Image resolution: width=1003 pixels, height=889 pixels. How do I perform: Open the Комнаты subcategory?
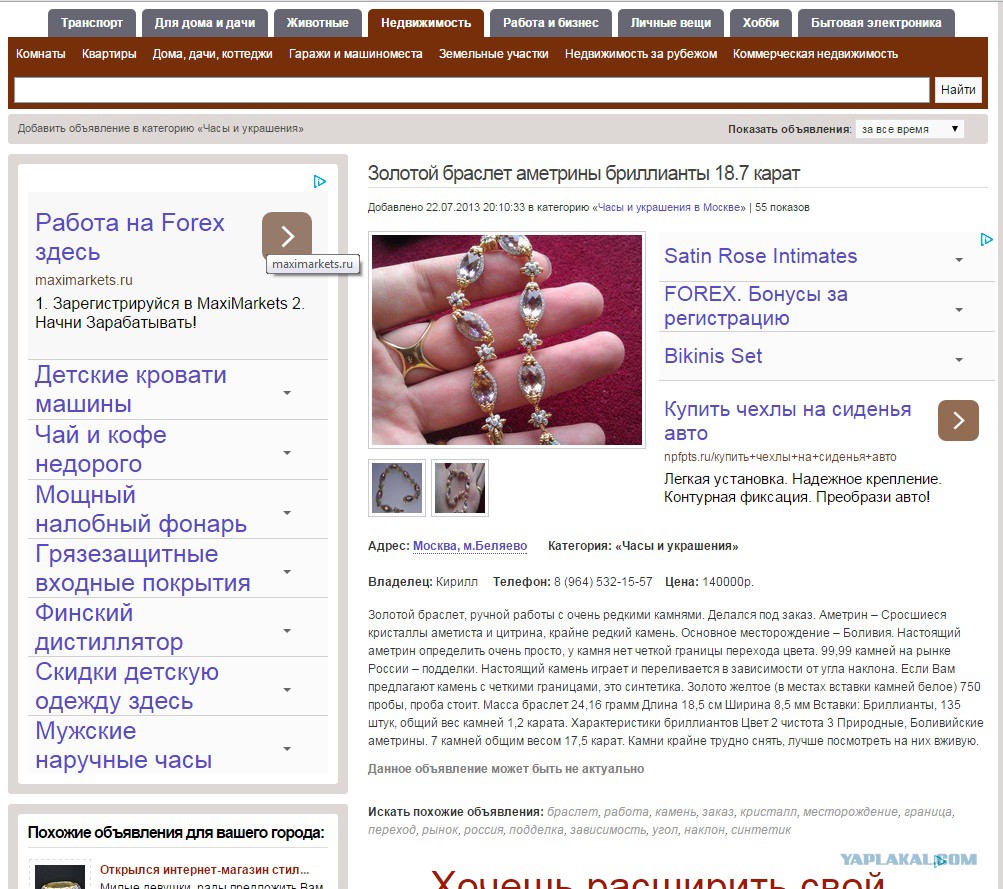pyautogui.click(x=40, y=54)
